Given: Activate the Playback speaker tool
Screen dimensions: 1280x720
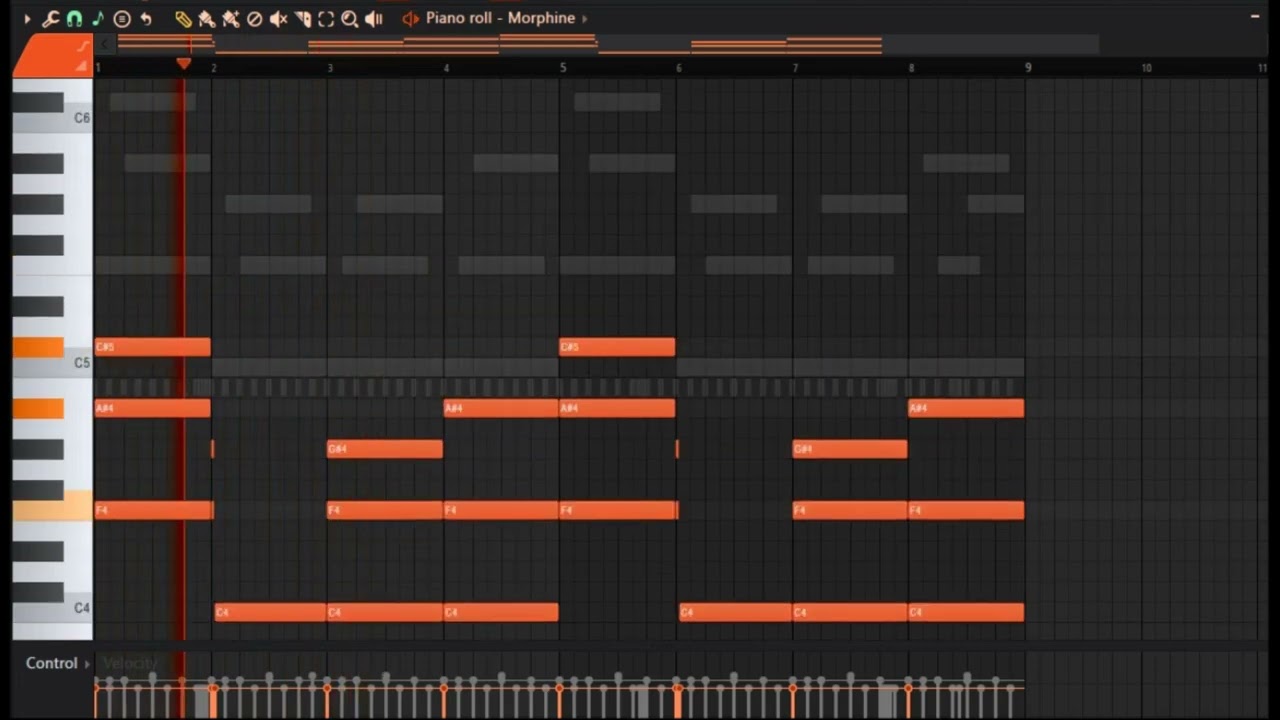Looking at the screenshot, I should [374, 18].
